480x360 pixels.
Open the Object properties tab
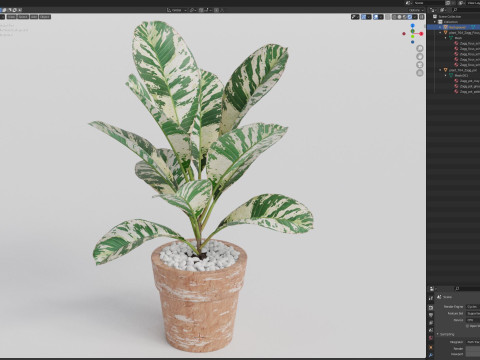431,348
